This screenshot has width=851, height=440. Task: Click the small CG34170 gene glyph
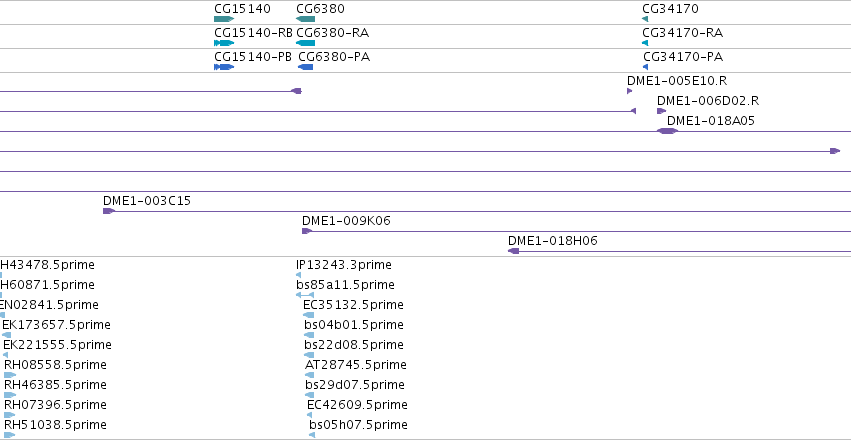click(x=645, y=19)
